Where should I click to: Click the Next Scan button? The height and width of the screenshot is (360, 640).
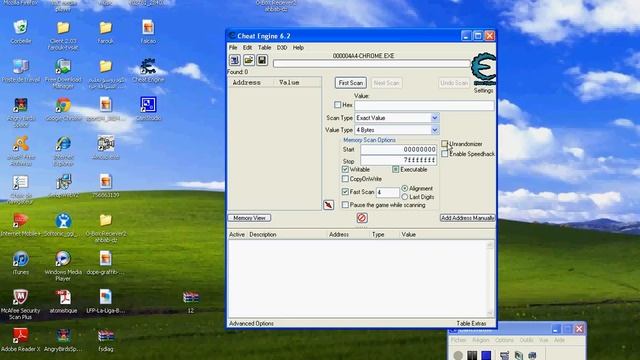[x=387, y=83]
